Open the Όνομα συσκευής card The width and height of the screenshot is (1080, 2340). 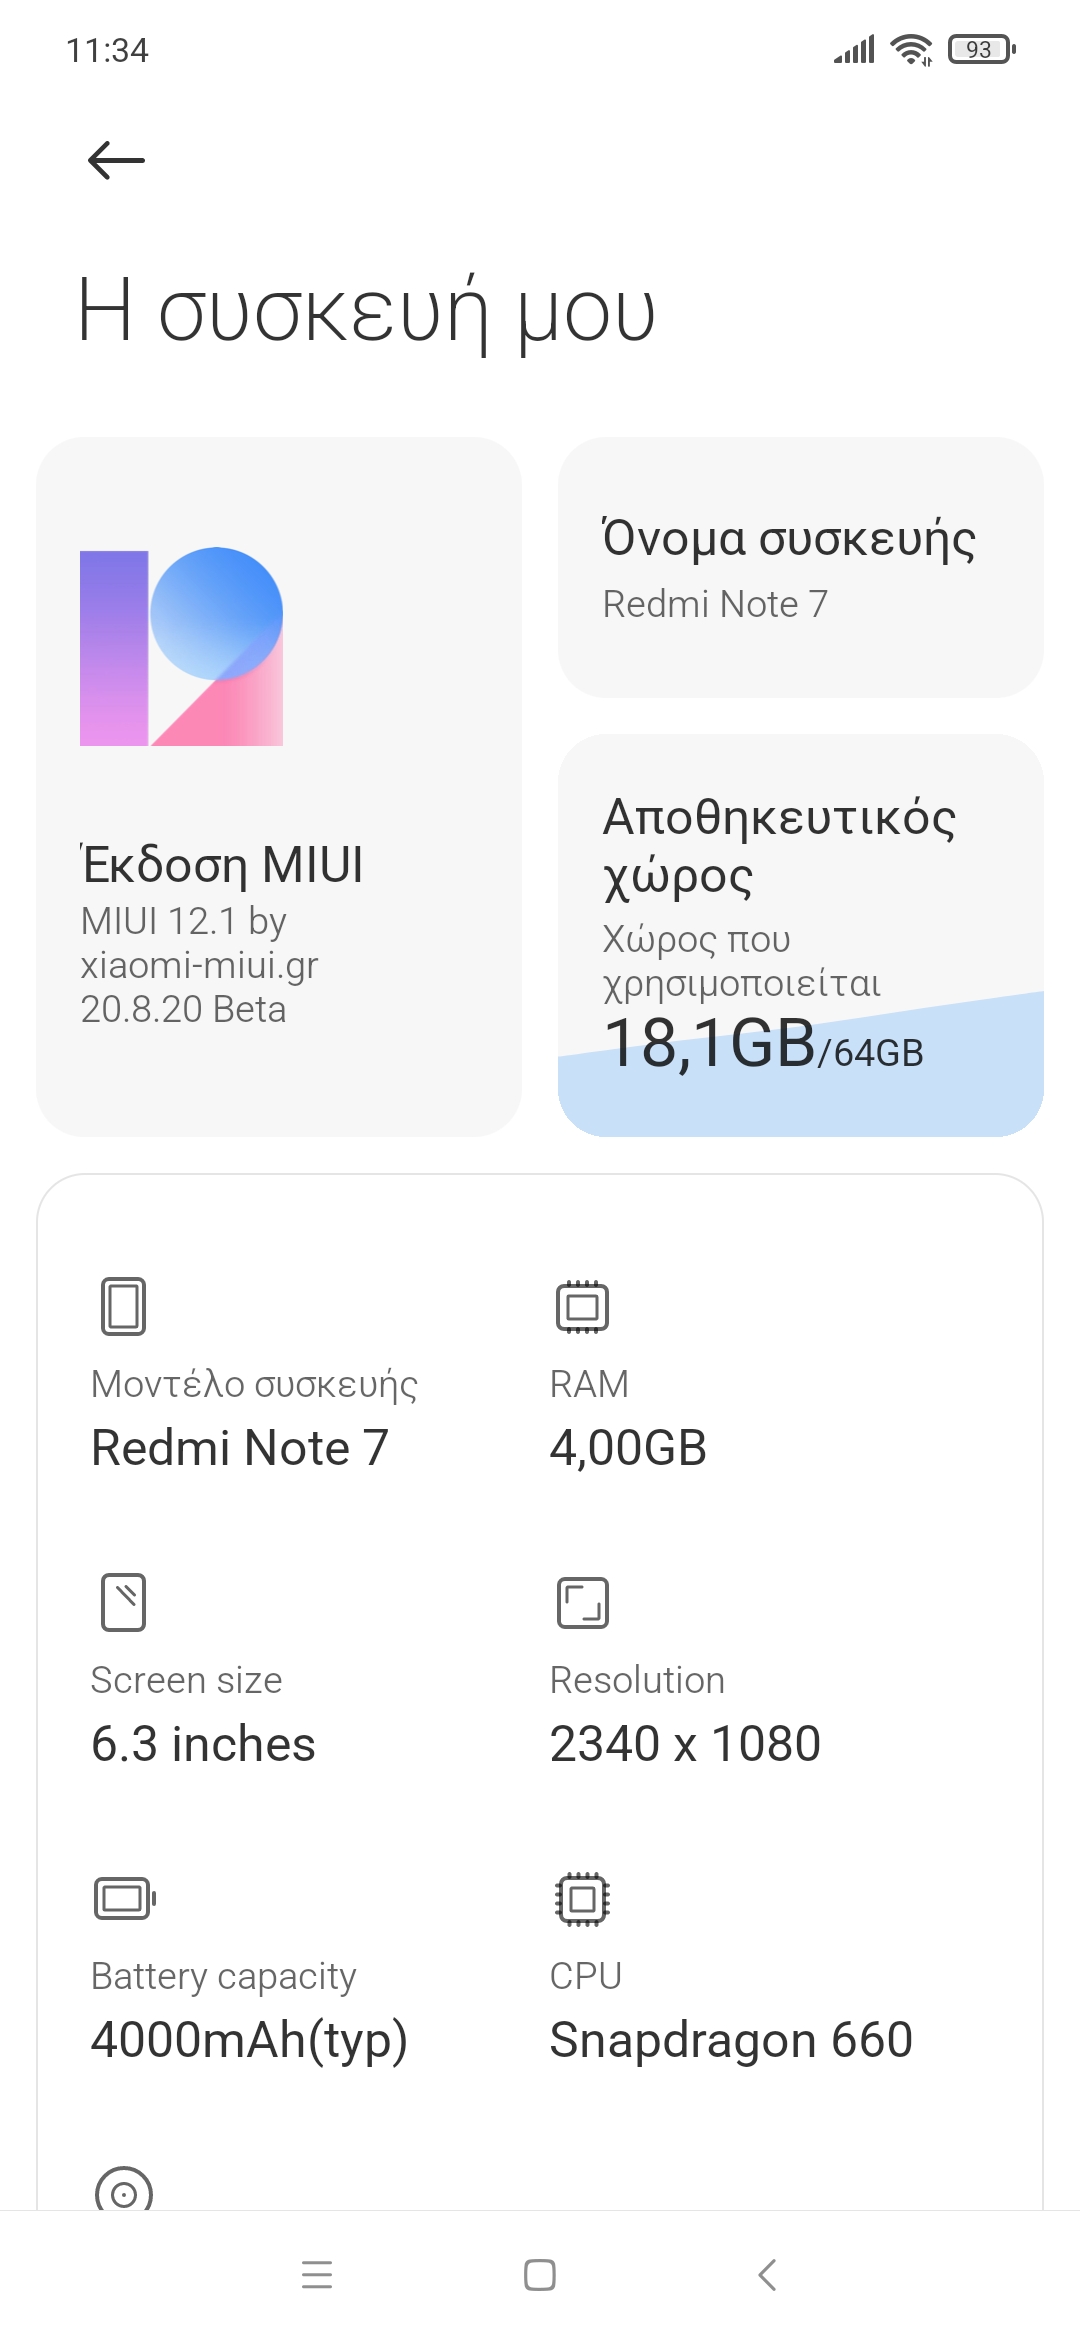click(x=800, y=567)
